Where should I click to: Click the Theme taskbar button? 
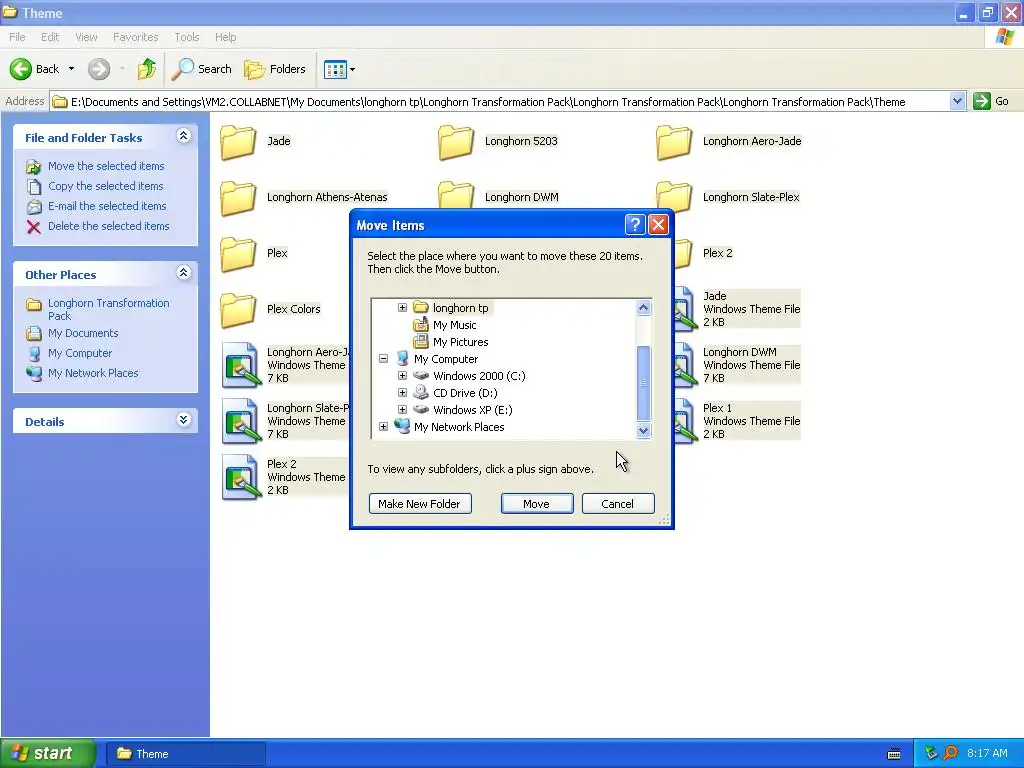(x=185, y=754)
